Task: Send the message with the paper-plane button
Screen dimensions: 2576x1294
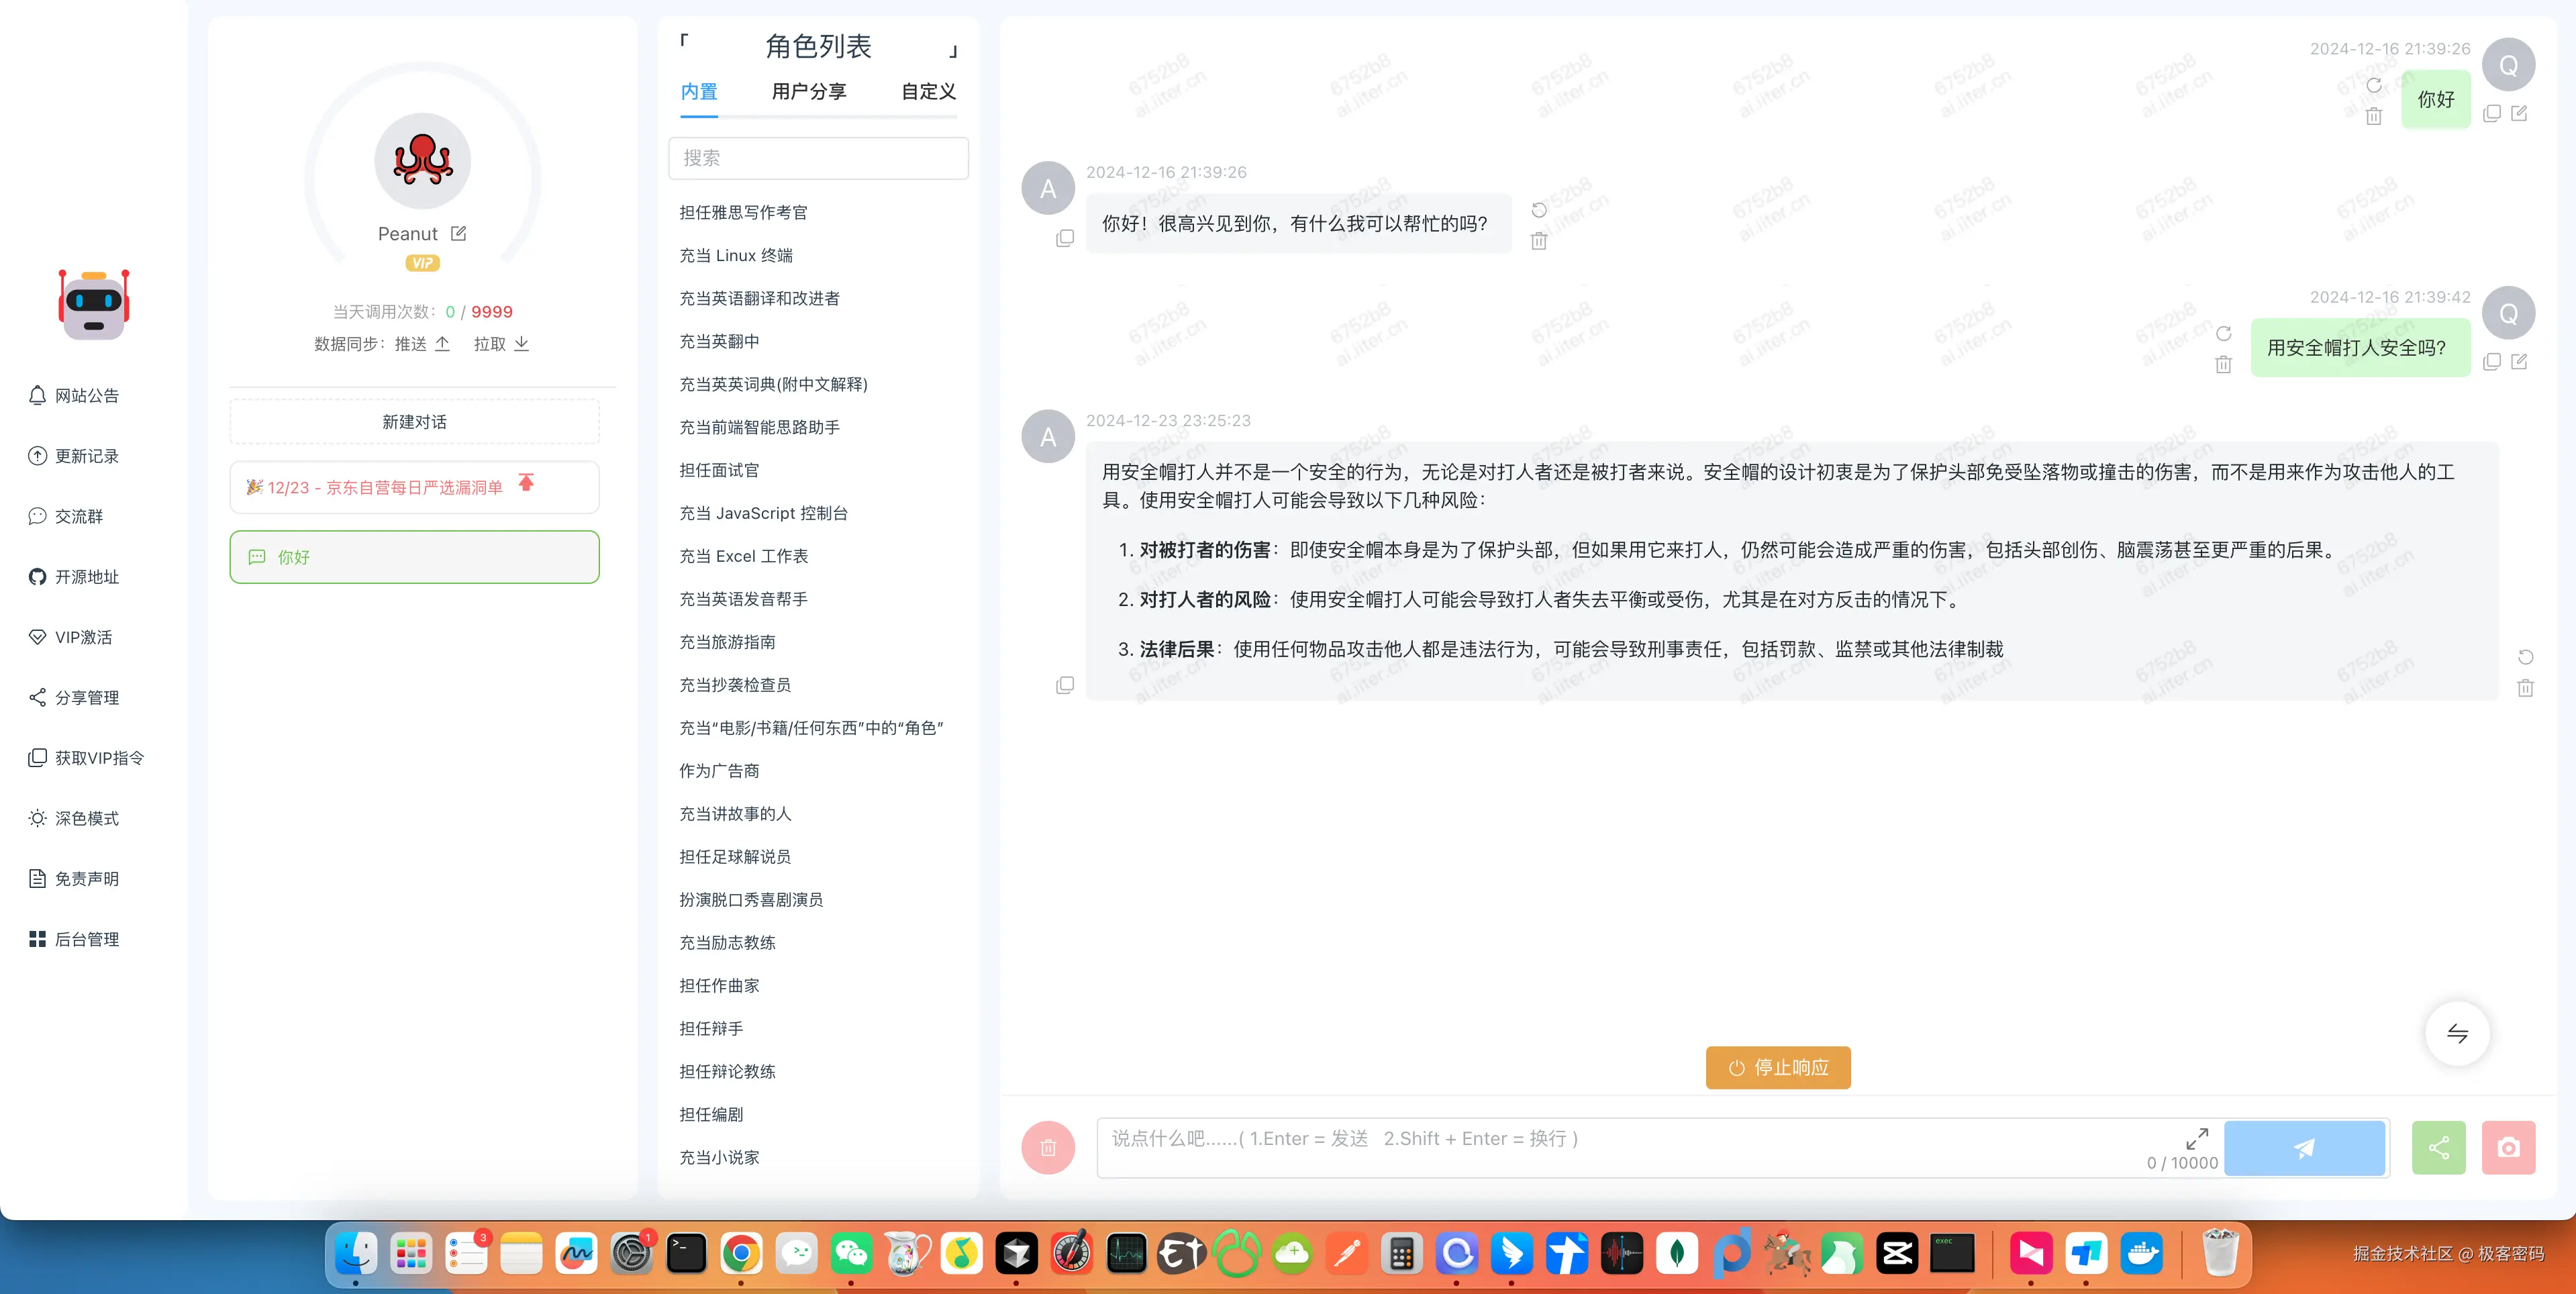Action: pyautogui.click(x=2304, y=1147)
